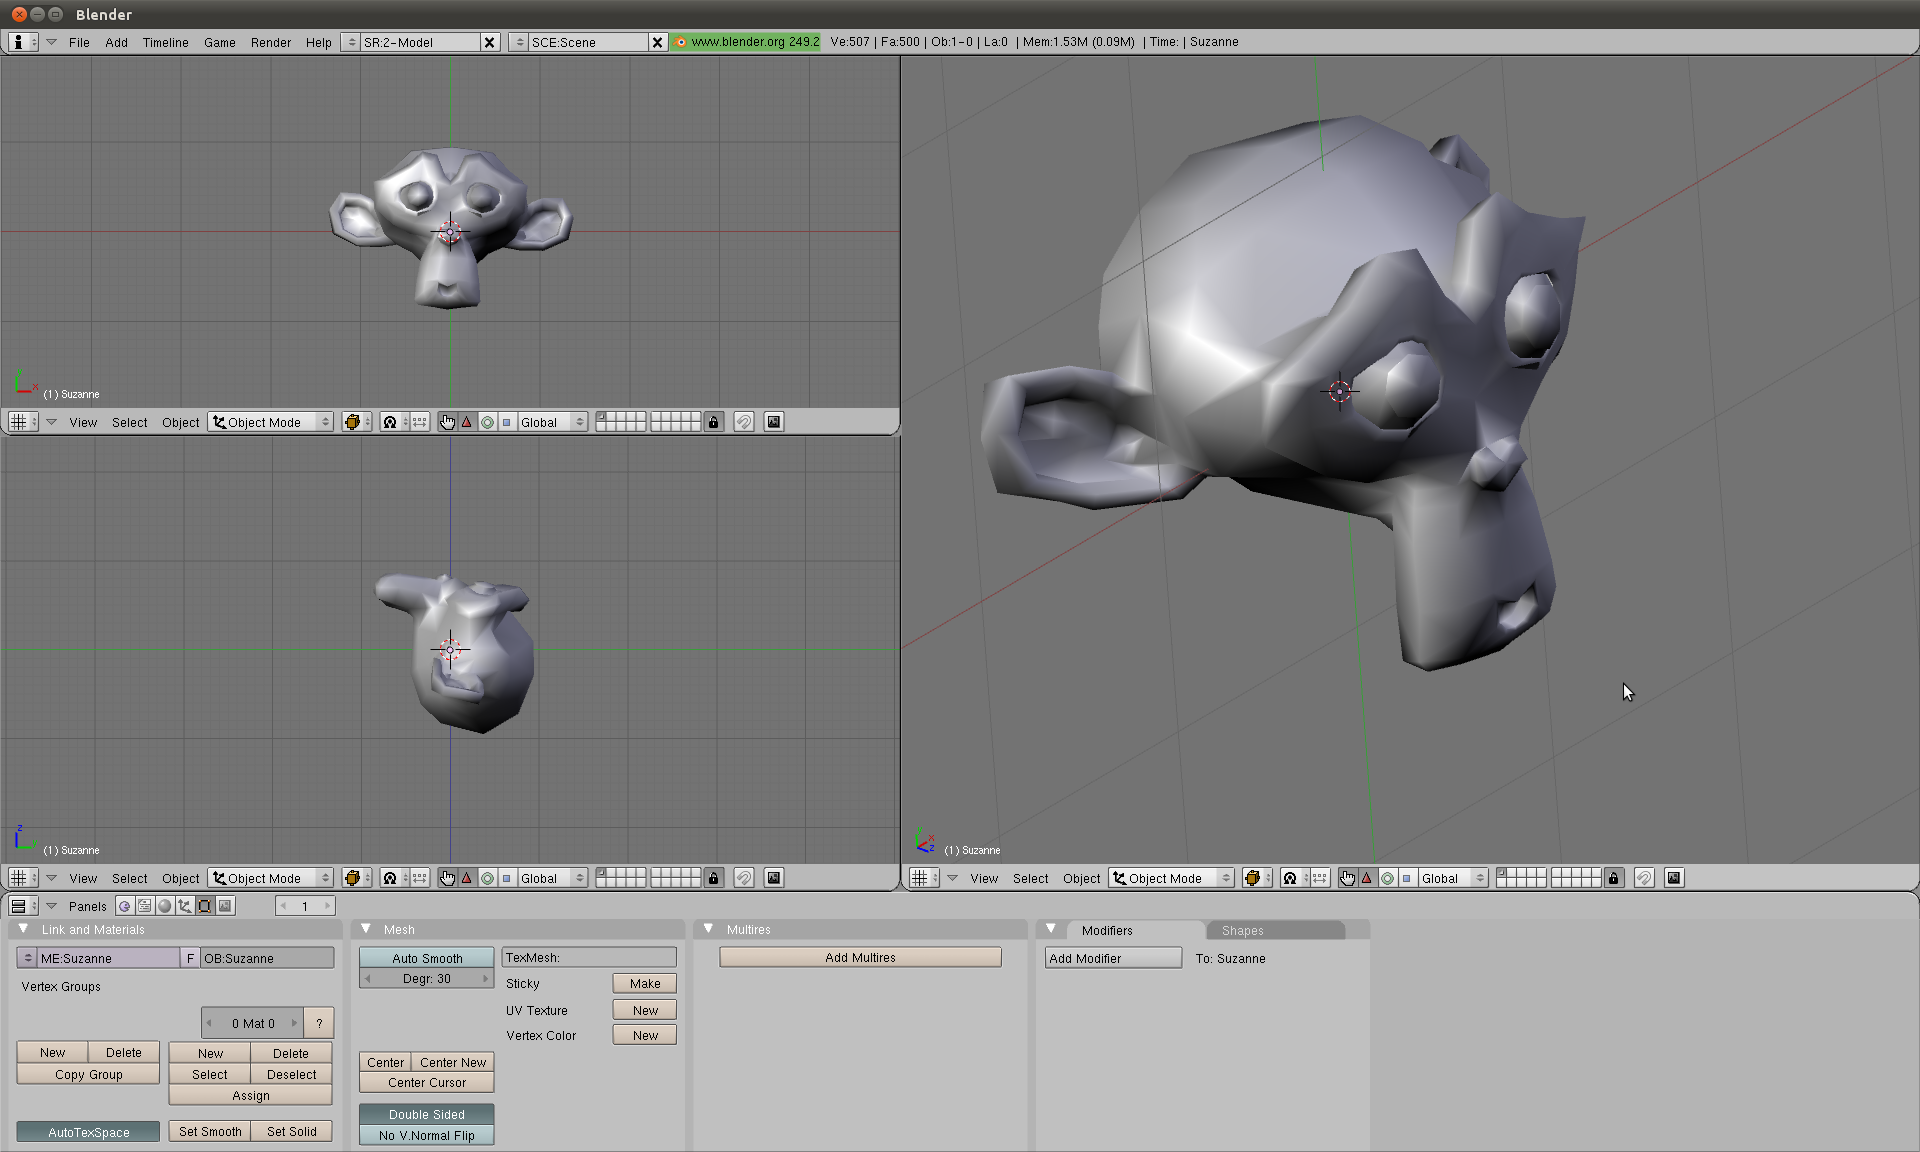Toggle rotate manipulator circle in perspective view

(1387, 878)
